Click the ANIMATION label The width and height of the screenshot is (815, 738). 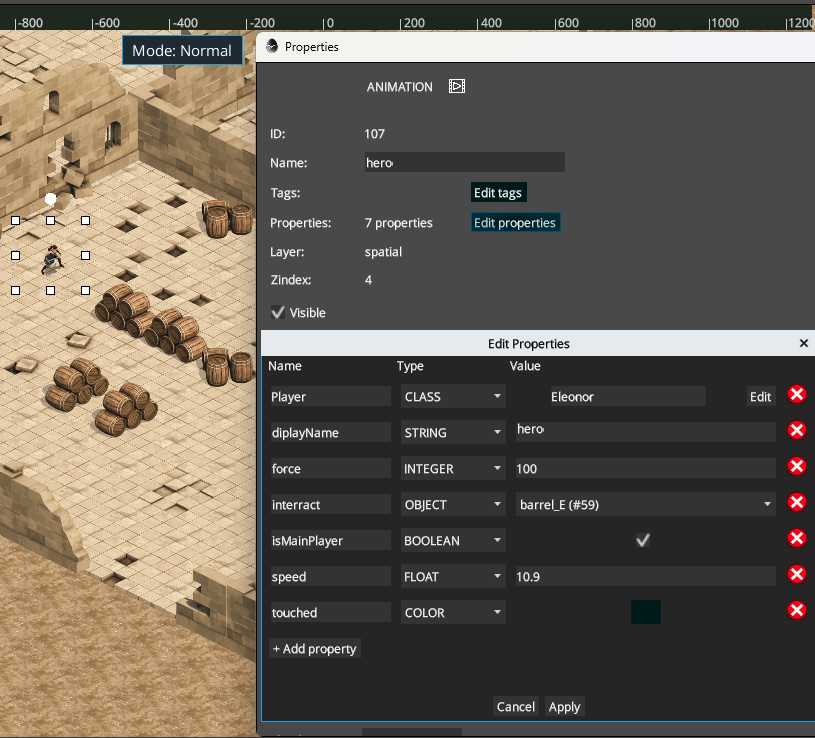(x=399, y=87)
